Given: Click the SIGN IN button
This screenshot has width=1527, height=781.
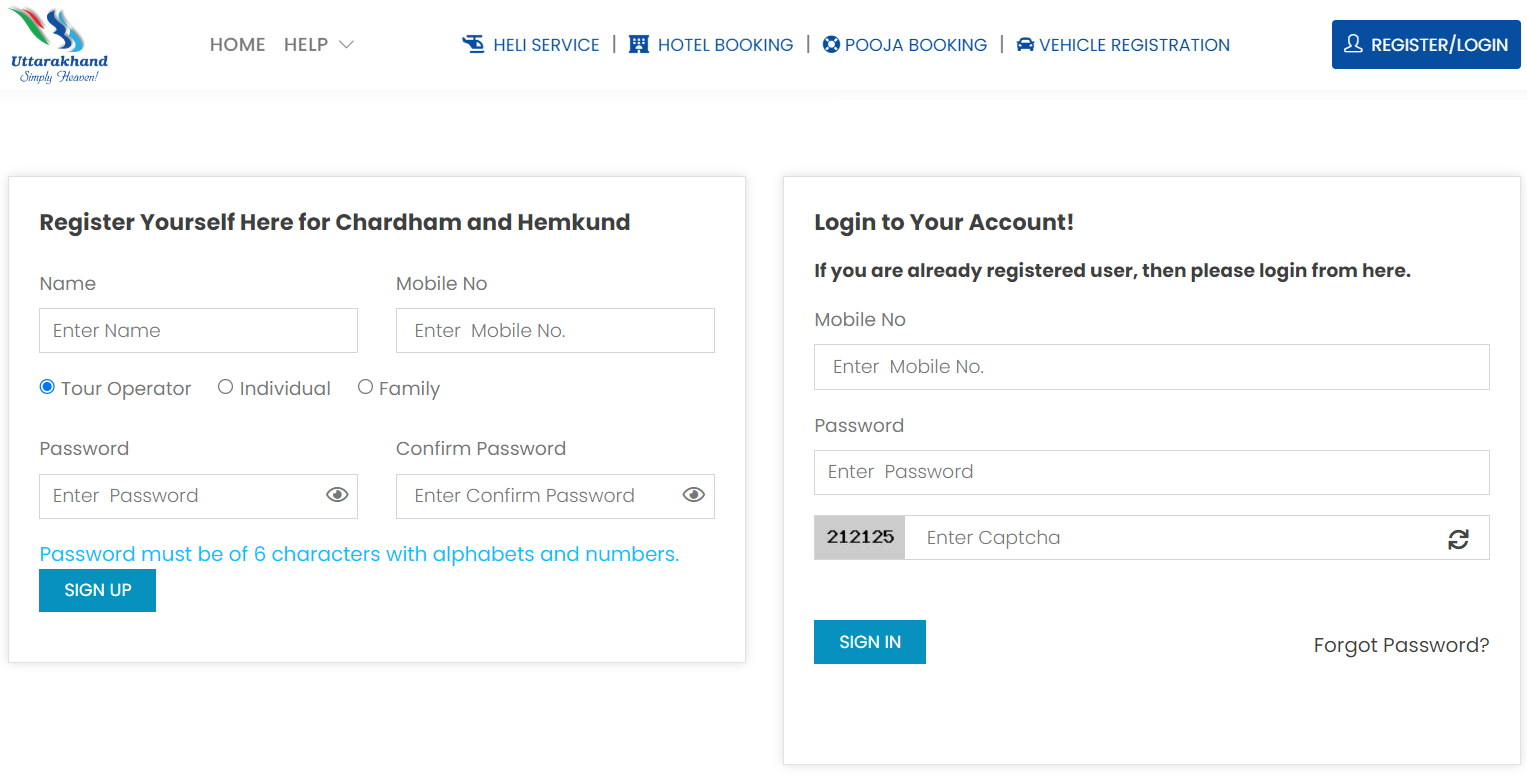Looking at the screenshot, I should point(870,642).
